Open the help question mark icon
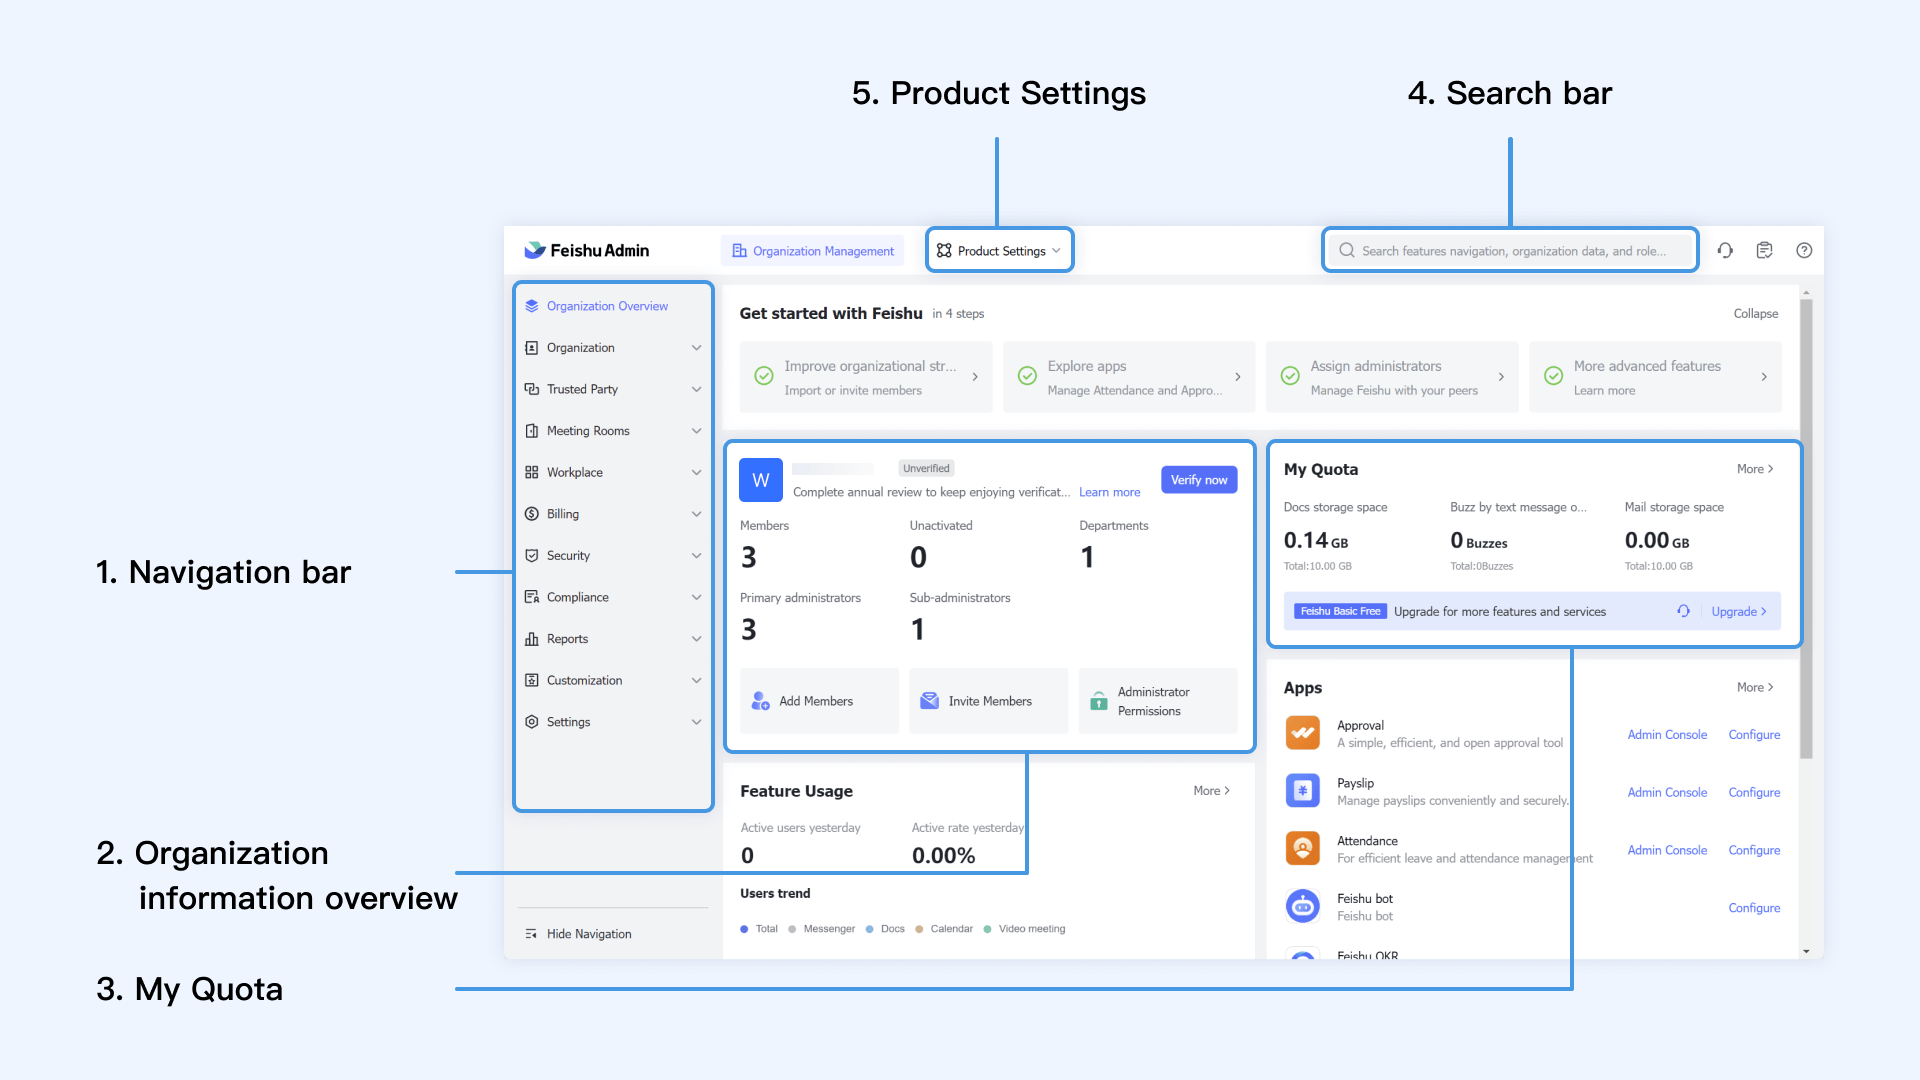This screenshot has width=1920, height=1080. [x=1804, y=251]
